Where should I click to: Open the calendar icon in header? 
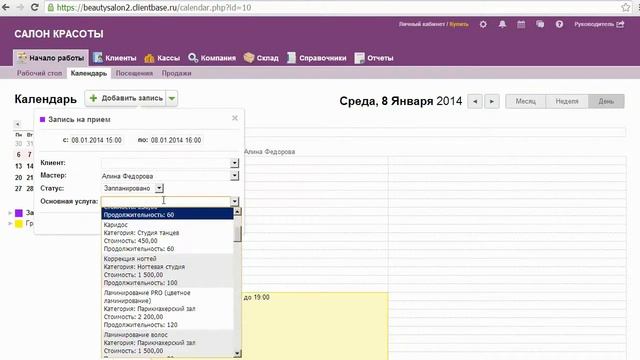click(x=521, y=24)
